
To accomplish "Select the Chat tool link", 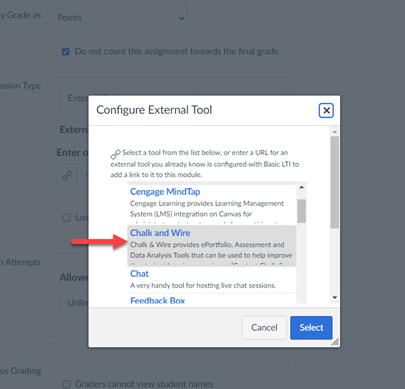I will tap(139, 274).
